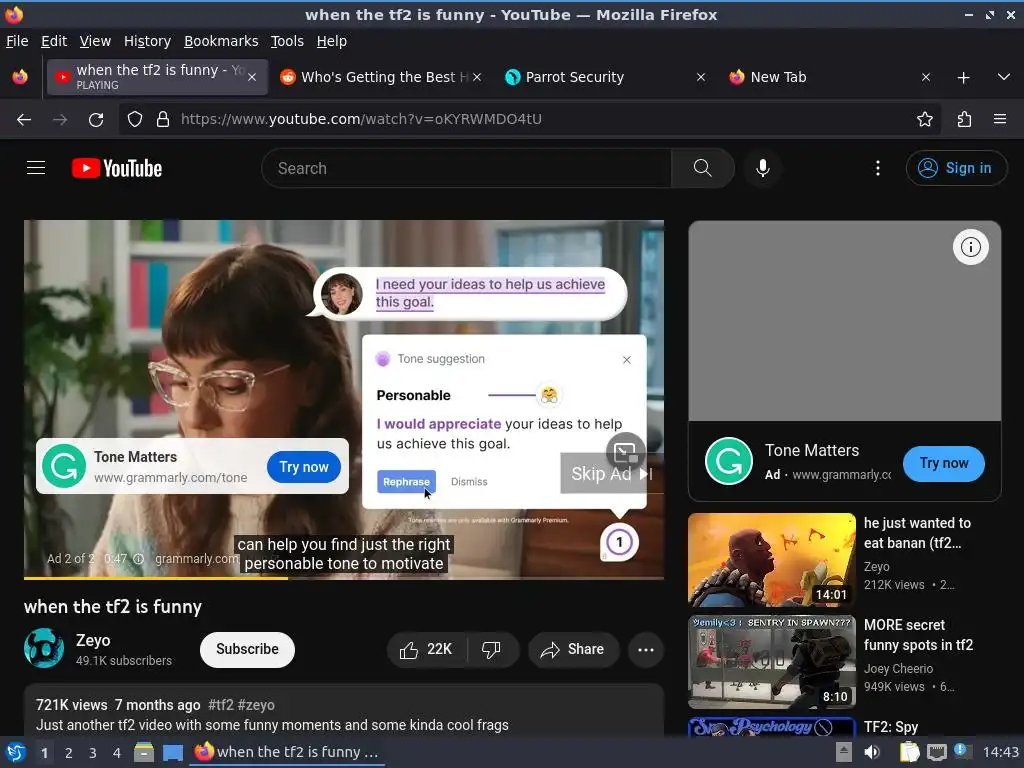Dislike the video with thumbs down

[491, 649]
